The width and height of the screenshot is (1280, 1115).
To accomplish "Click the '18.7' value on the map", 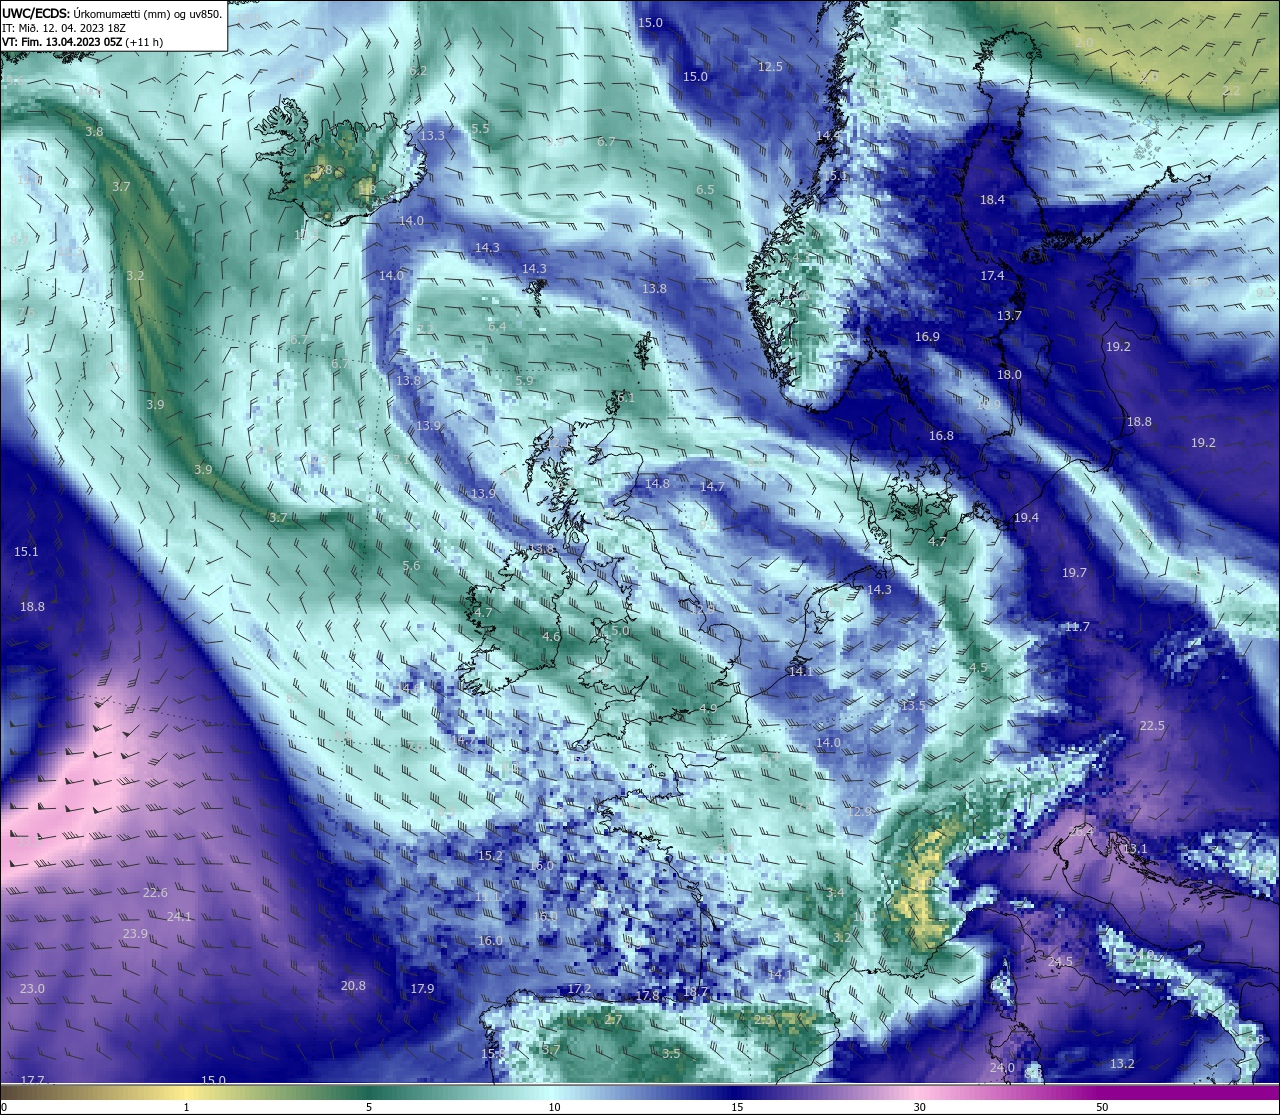I will coord(696,993).
